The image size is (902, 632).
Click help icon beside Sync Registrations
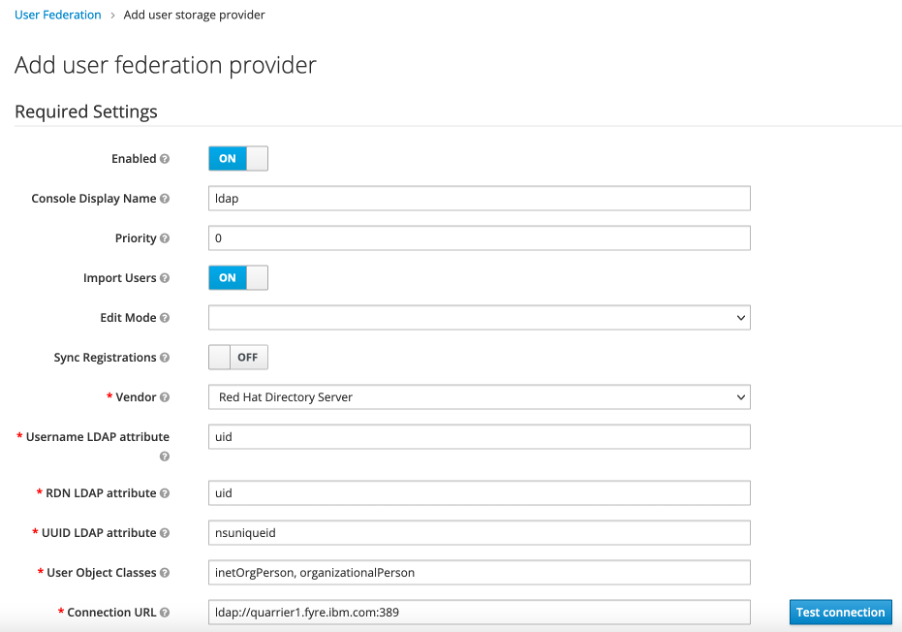165,357
